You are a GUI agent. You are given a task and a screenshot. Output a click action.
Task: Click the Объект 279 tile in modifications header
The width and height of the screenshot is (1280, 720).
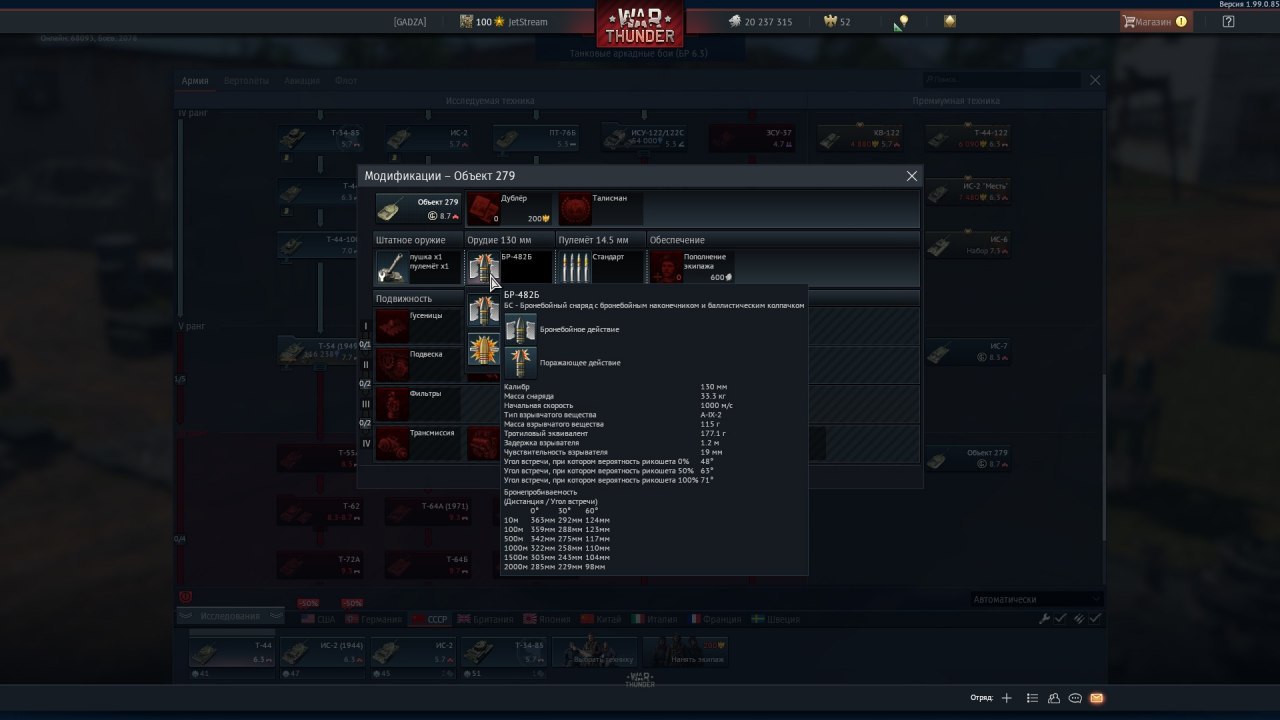click(x=418, y=209)
